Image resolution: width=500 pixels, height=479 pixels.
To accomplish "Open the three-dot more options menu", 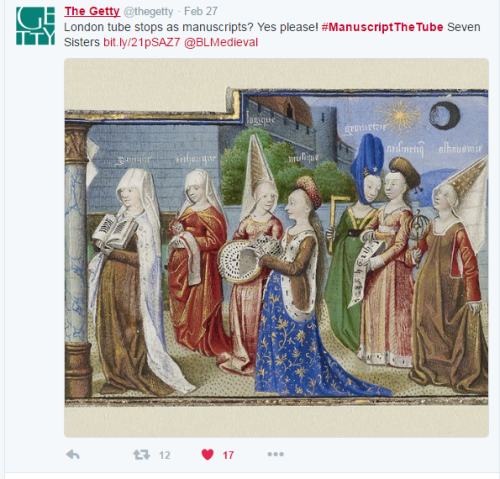I will click(x=276, y=454).
